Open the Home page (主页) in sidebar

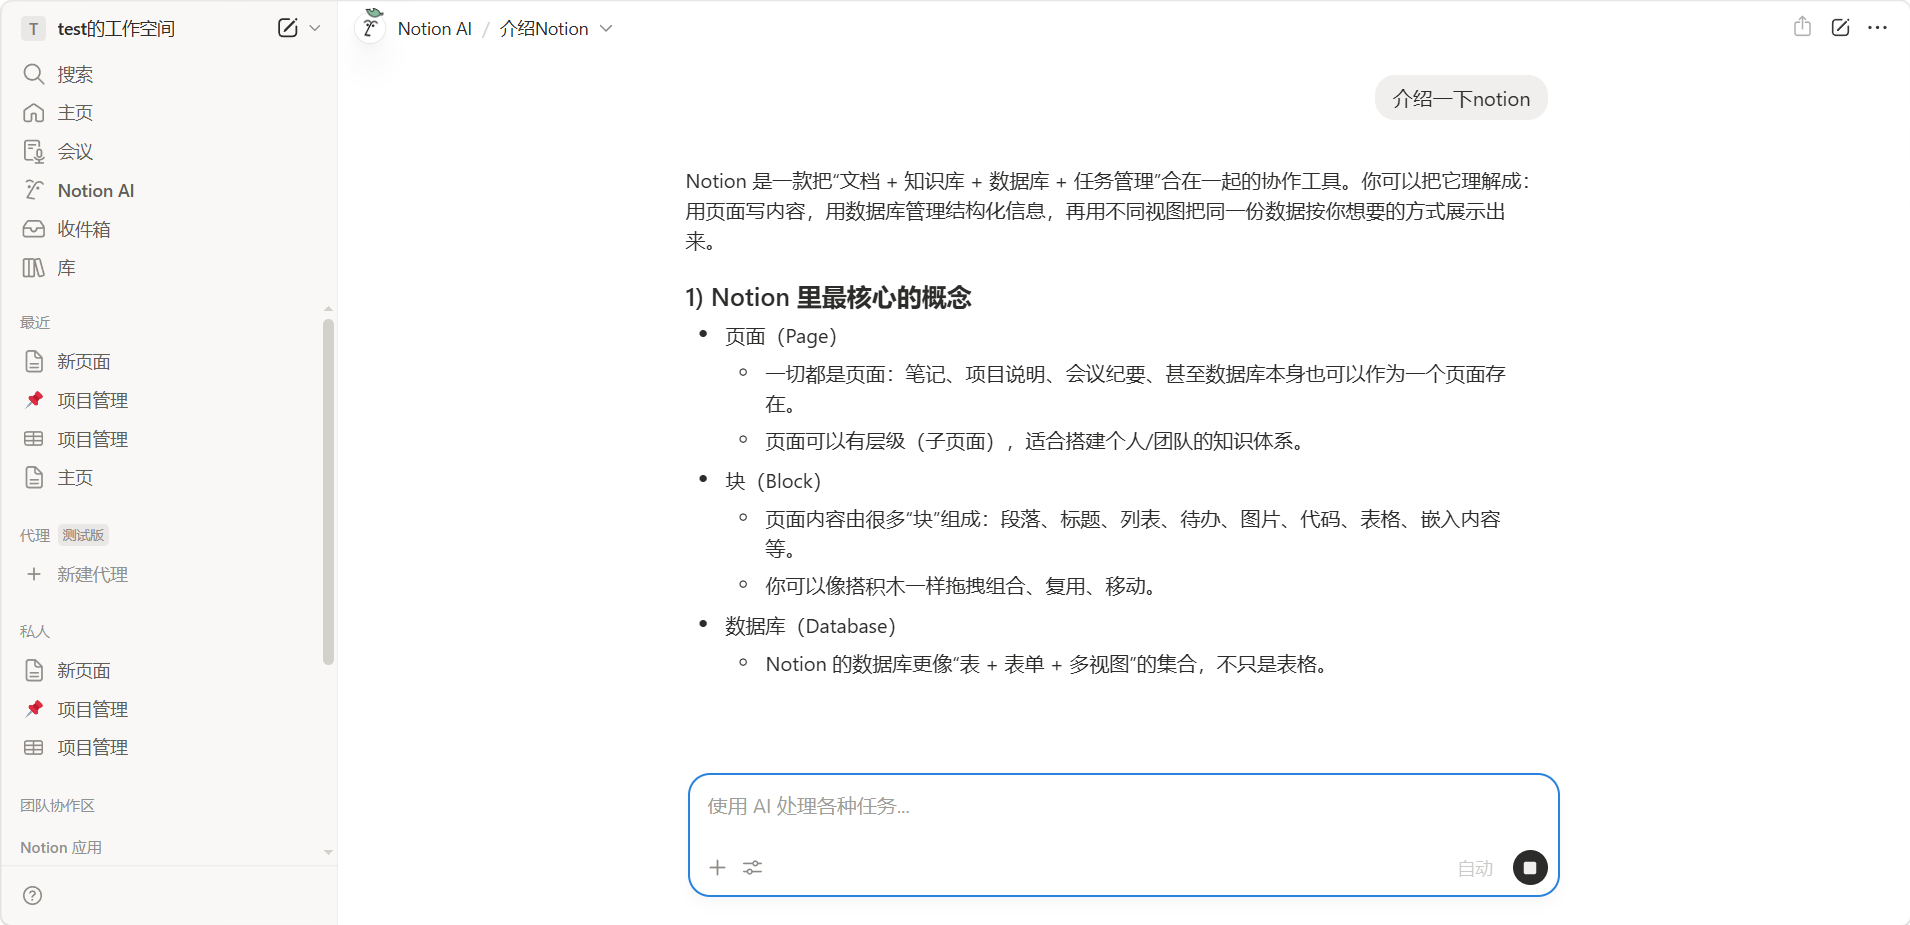[x=75, y=113]
